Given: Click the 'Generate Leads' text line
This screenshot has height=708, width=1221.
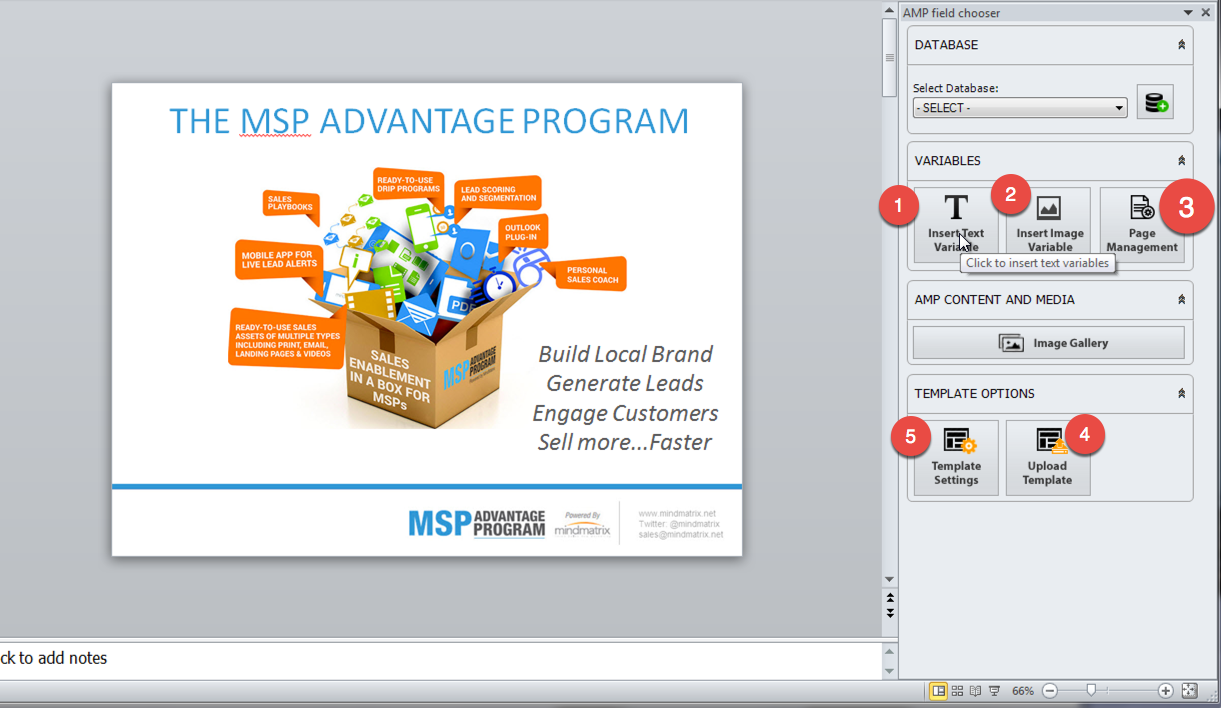Looking at the screenshot, I should [x=625, y=383].
